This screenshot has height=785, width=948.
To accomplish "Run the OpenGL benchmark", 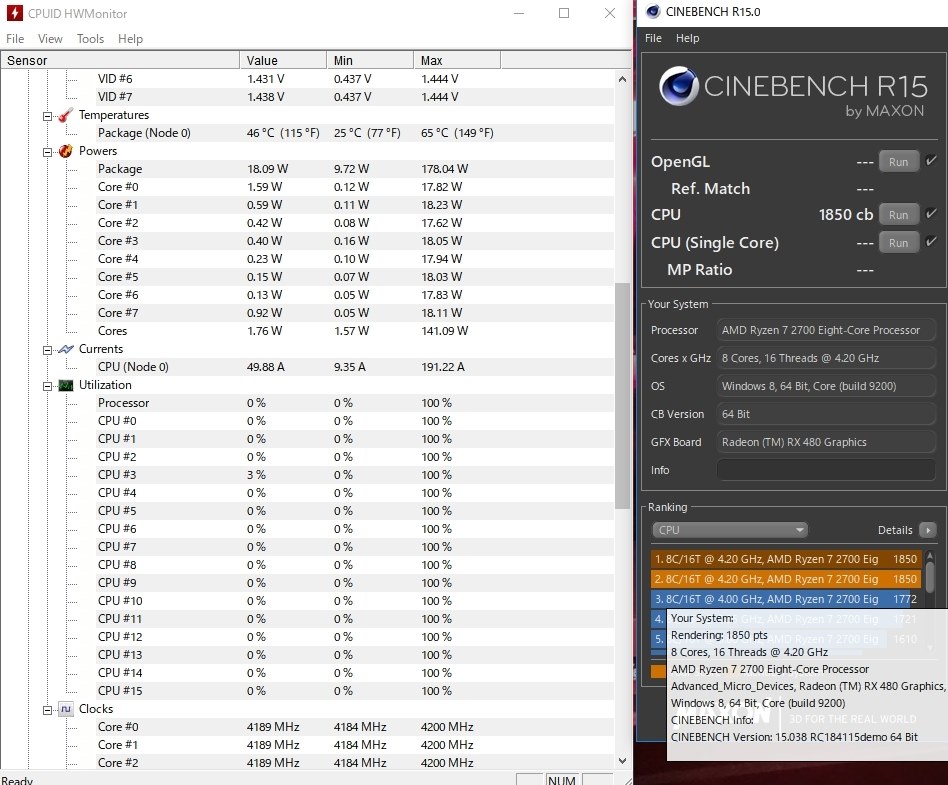I will pyautogui.click(x=898, y=161).
